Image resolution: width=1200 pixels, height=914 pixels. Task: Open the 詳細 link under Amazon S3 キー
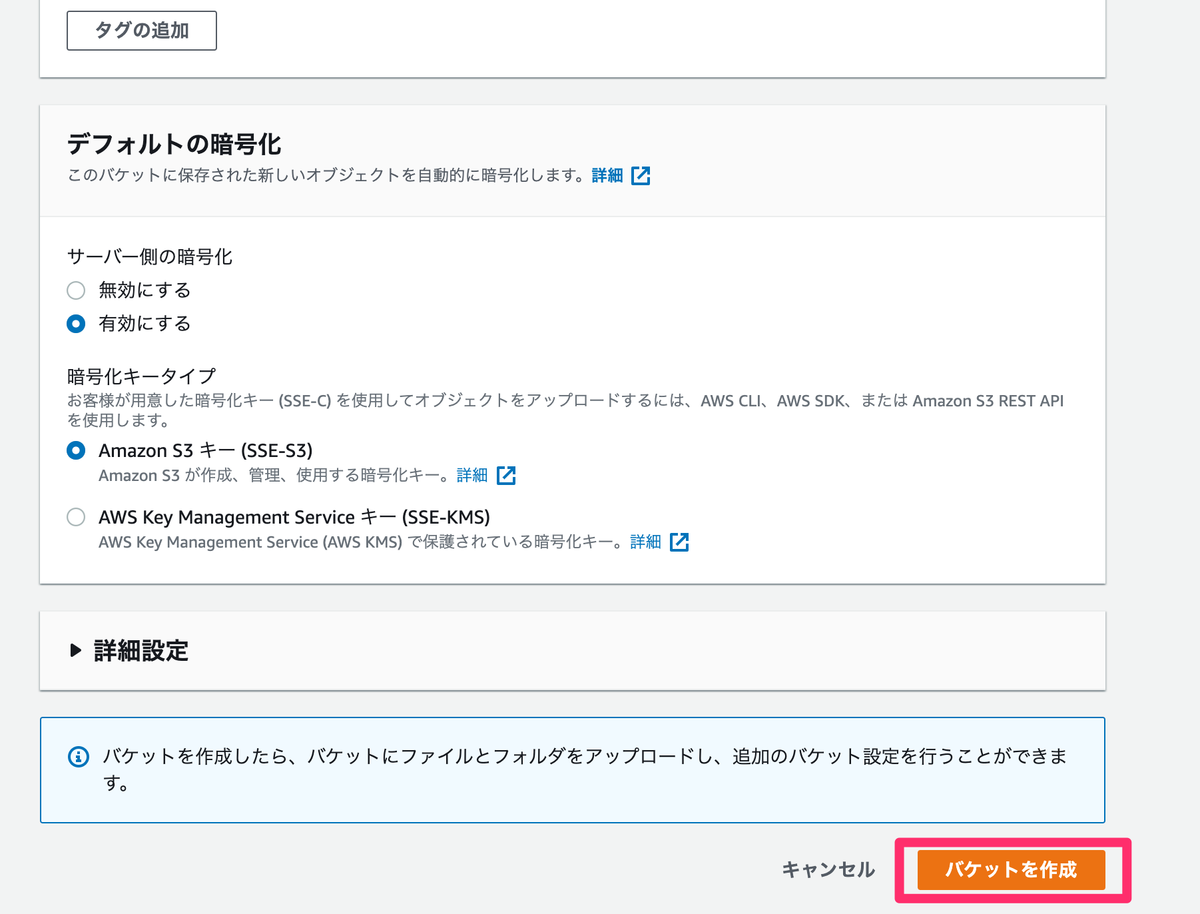471,475
